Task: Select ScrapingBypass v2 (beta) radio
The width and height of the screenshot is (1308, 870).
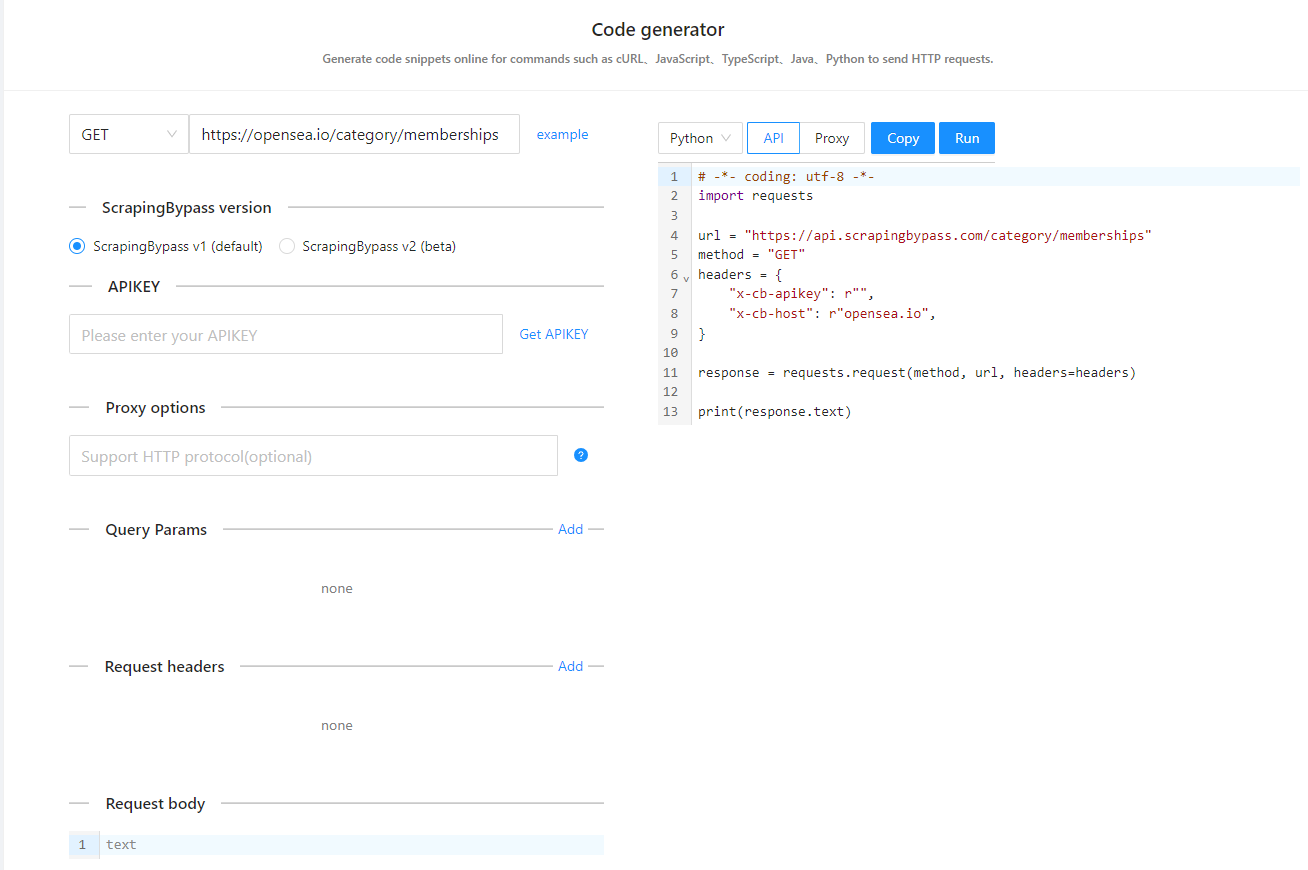Action: pos(287,246)
